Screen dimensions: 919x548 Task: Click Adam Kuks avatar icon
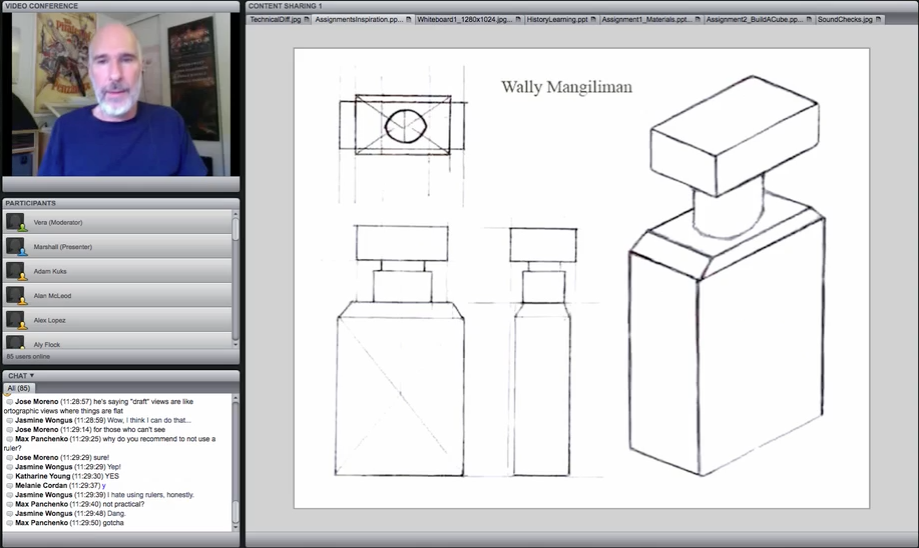[16, 271]
